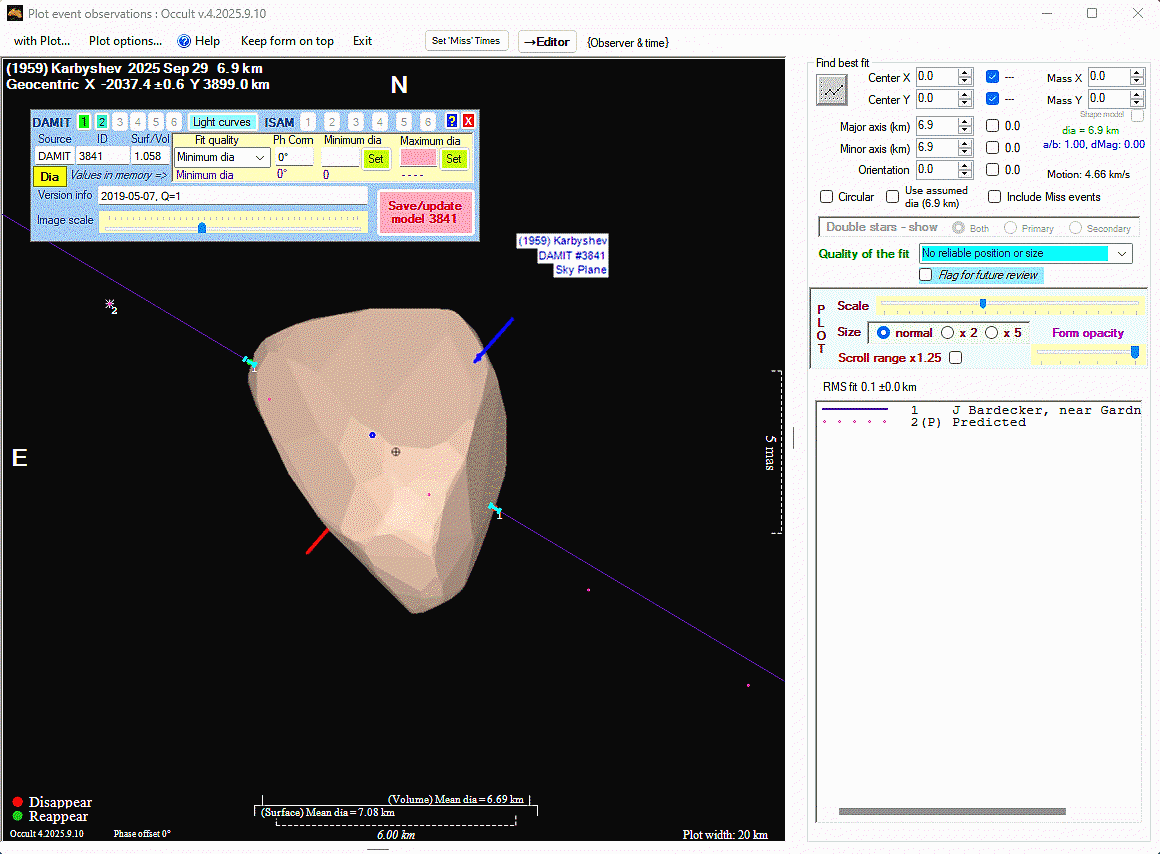
Task: Open the blue question mark help icon in DAMIT panel
Action: (452, 121)
